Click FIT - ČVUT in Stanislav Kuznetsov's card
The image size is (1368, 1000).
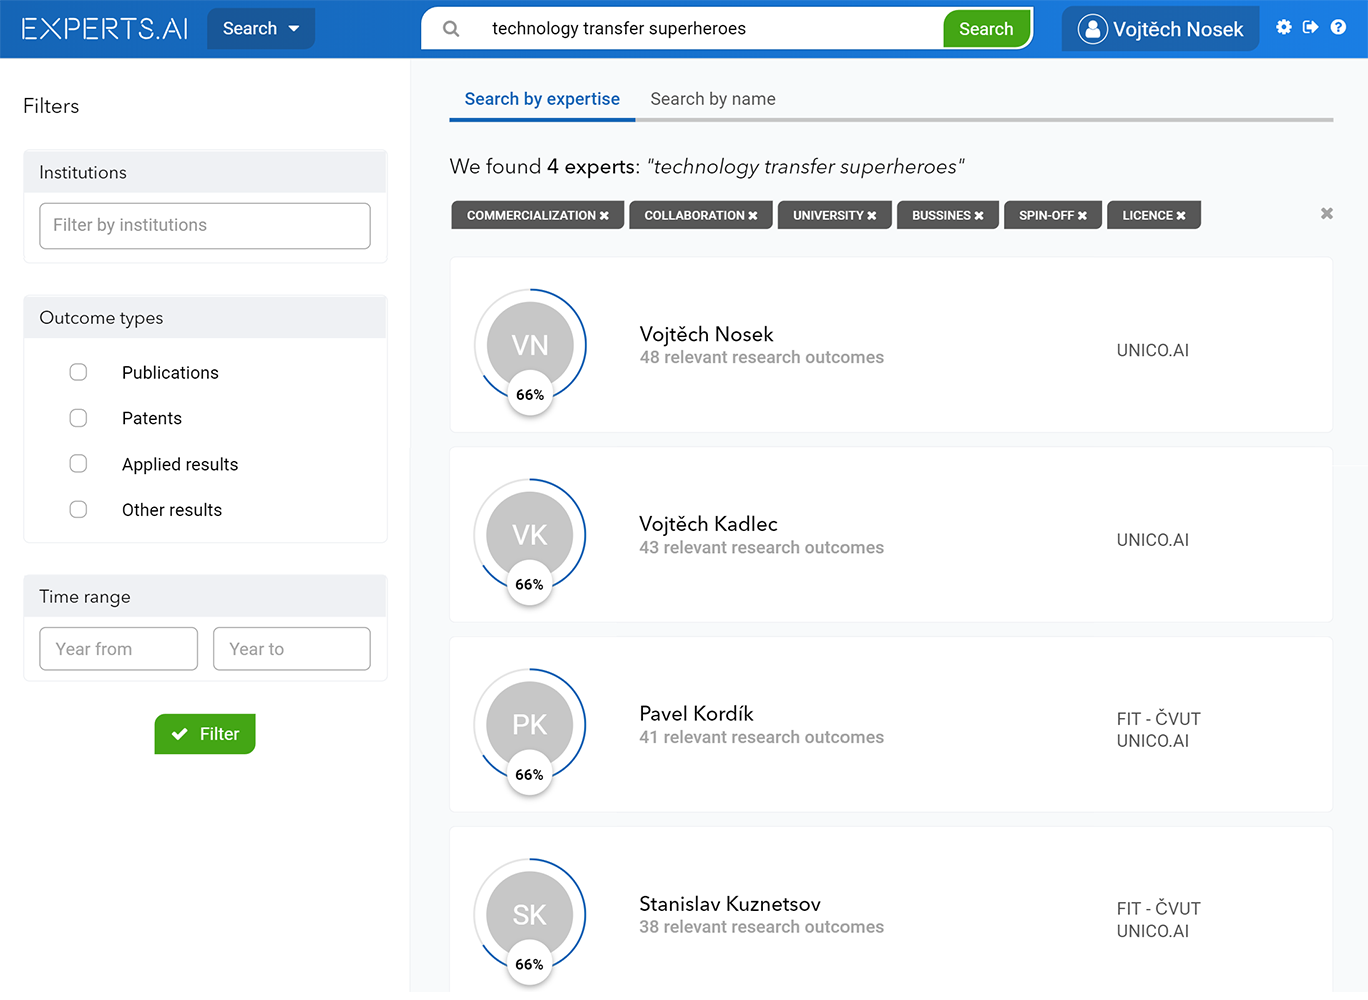[x=1159, y=909]
